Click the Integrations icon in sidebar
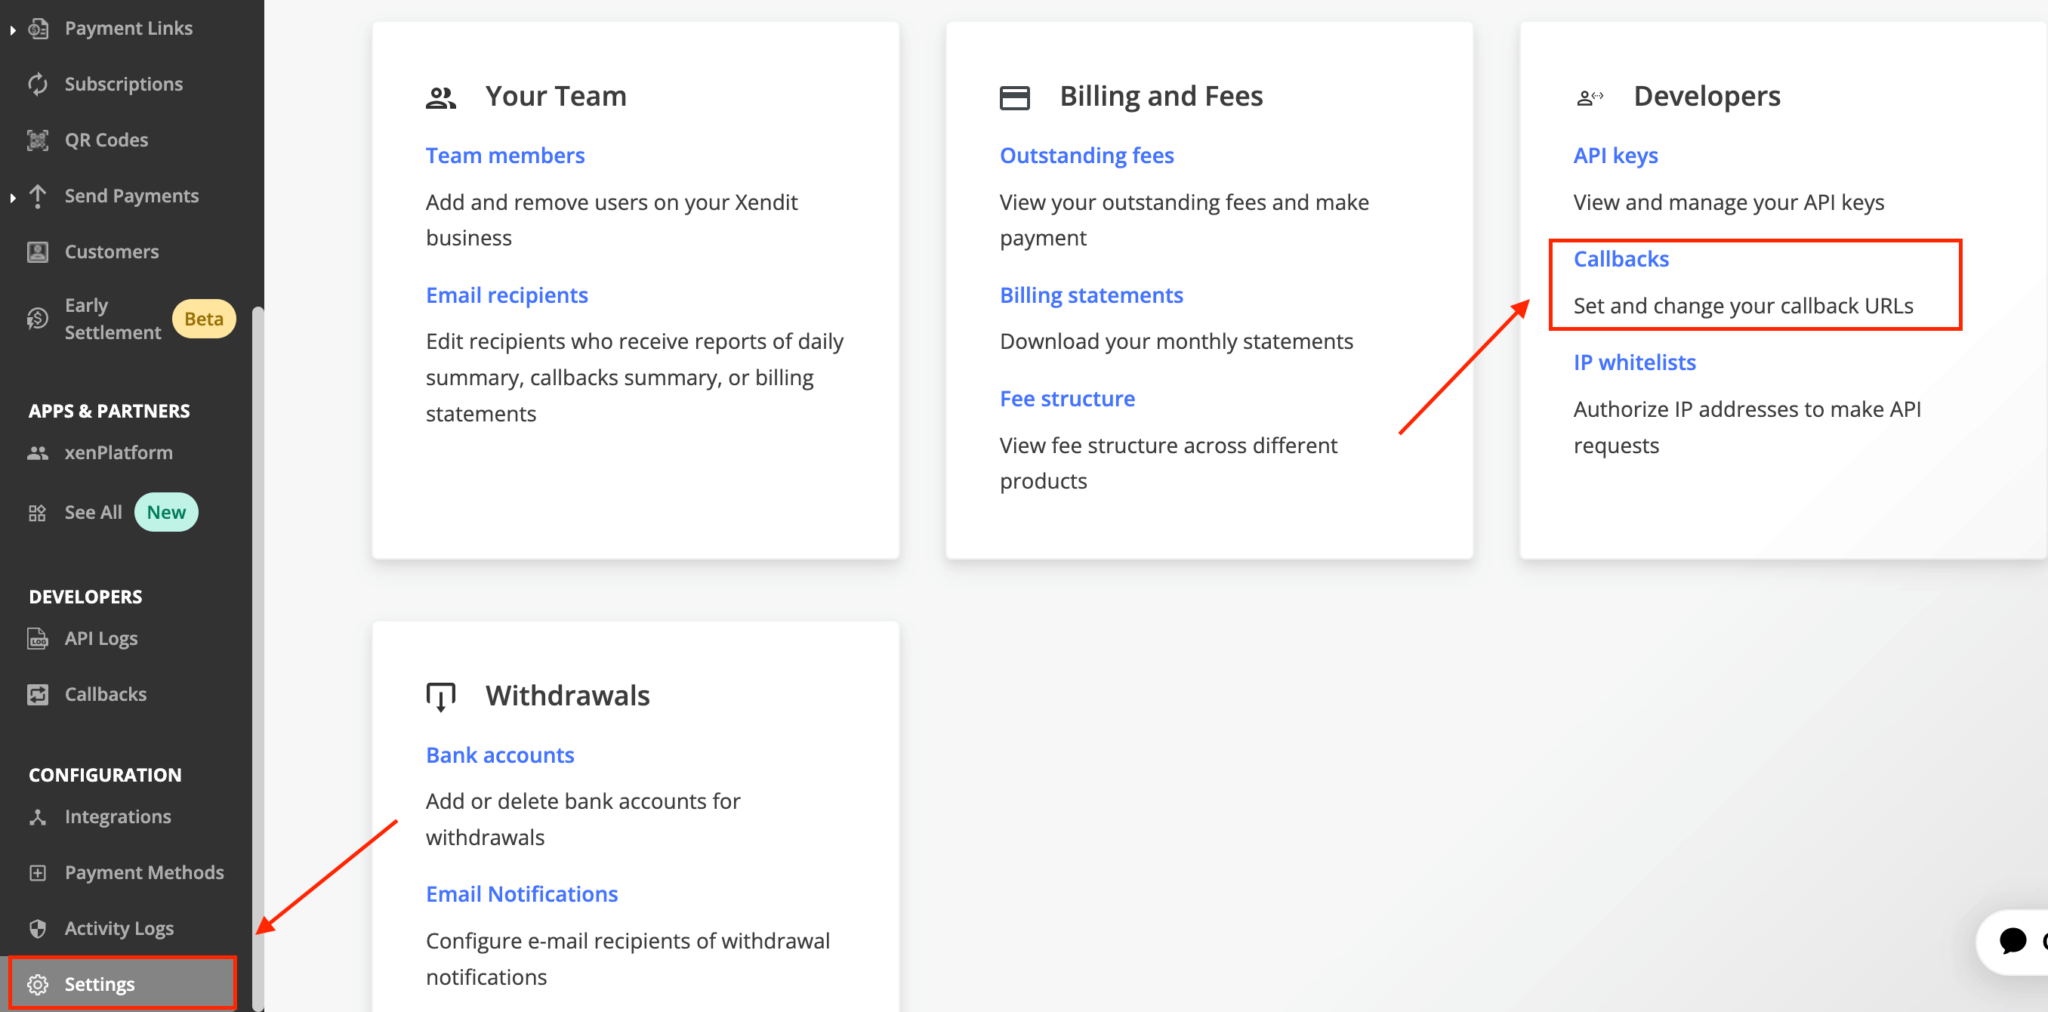Image resolution: width=2048 pixels, height=1012 pixels. [x=38, y=817]
